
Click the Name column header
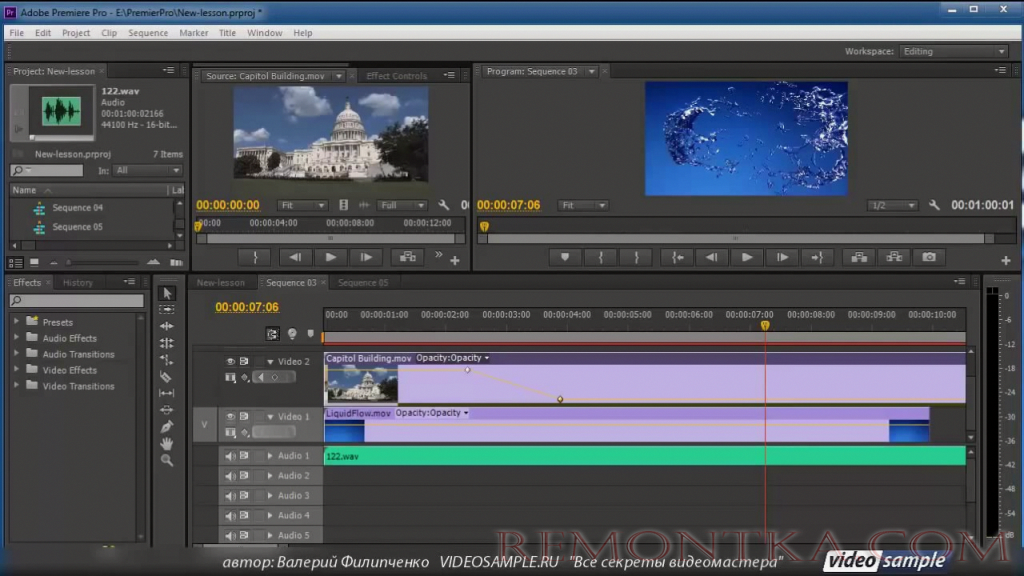[x=24, y=190]
